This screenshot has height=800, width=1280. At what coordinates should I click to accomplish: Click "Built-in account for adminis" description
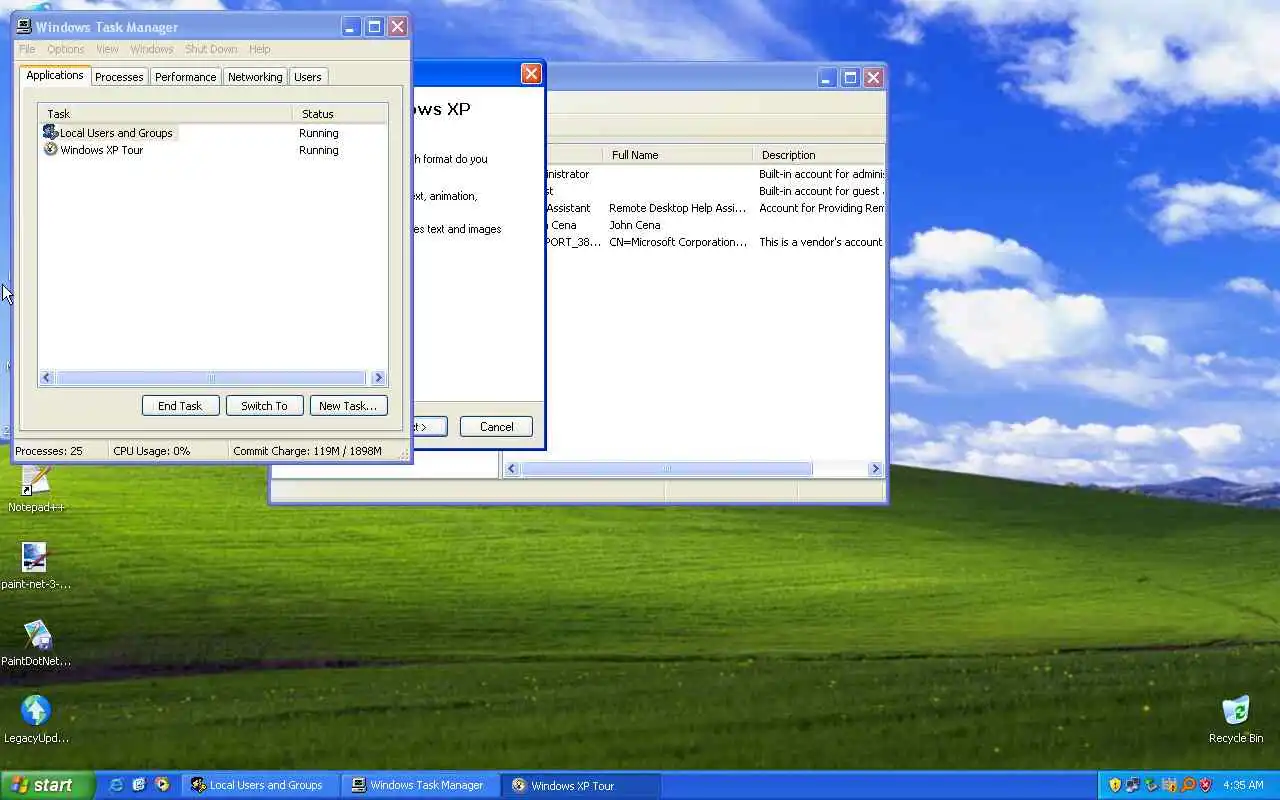point(821,174)
